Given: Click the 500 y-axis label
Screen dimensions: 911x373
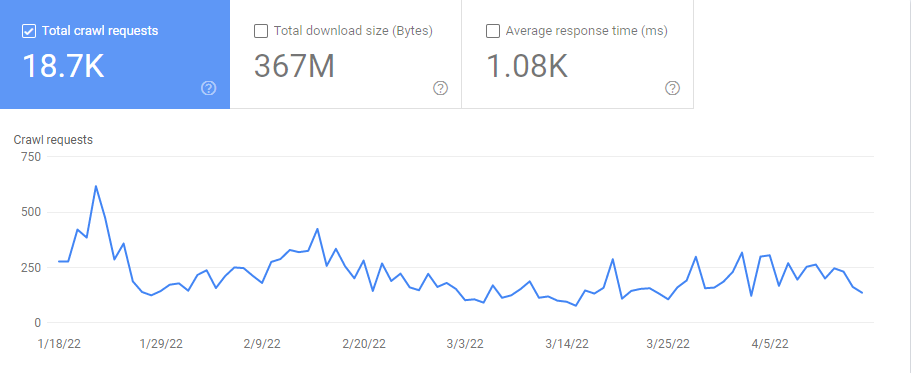Looking at the screenshot, I should click(31, 212).
